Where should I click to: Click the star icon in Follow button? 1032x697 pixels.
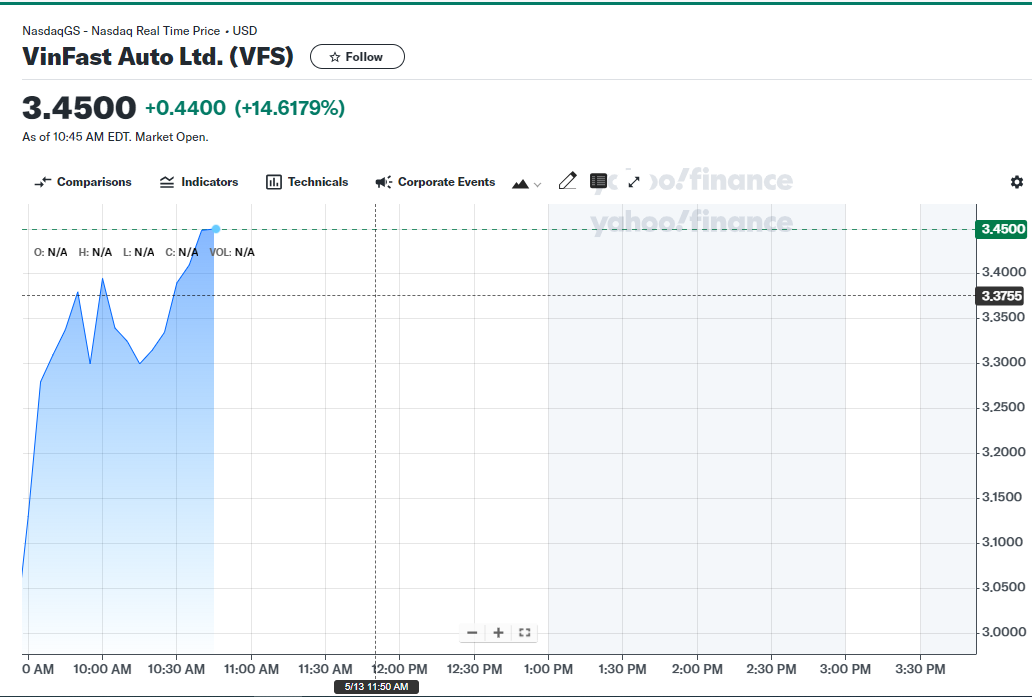coord(335,57)
